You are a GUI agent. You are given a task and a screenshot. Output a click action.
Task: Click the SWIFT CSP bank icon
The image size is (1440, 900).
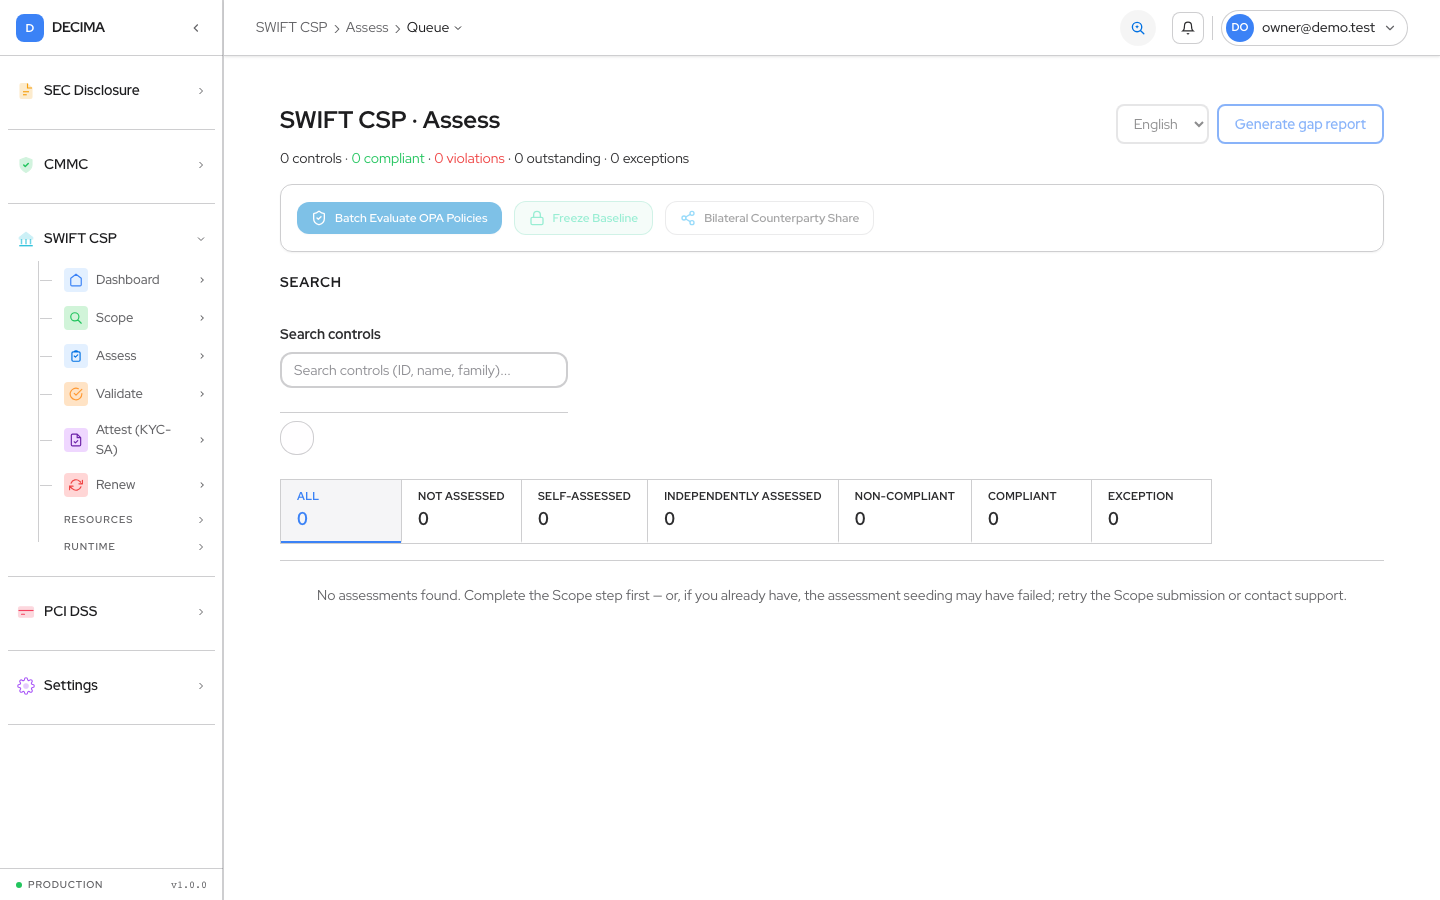(26, 239)
